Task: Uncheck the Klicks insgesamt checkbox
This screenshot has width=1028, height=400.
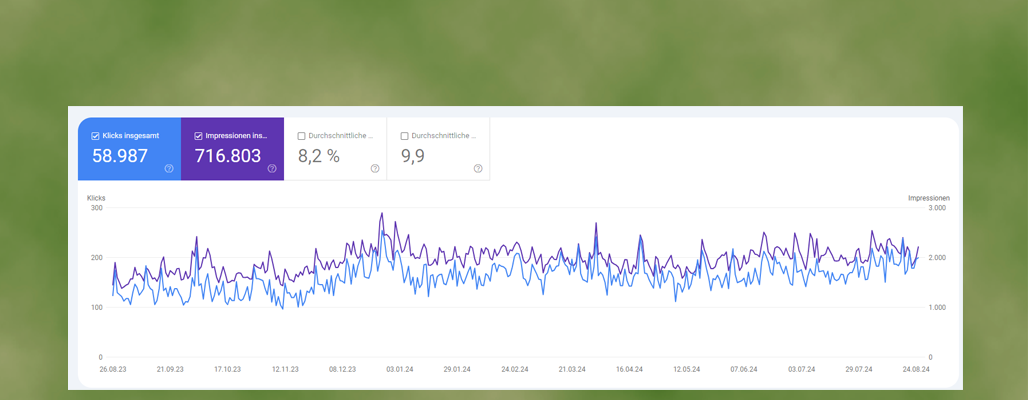Action: pos(95,135)
